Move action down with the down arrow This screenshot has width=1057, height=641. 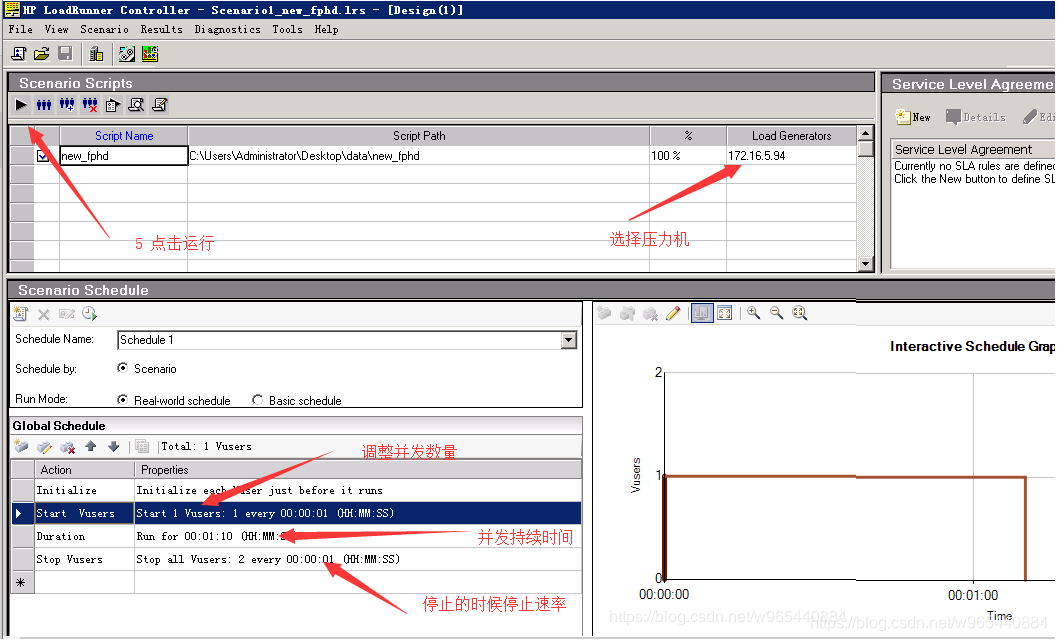pos(113,446)
